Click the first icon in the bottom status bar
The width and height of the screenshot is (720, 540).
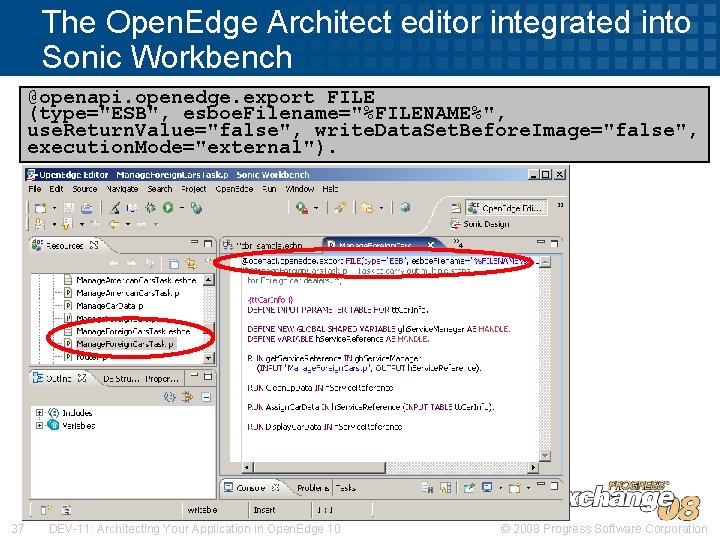point(46,510)
